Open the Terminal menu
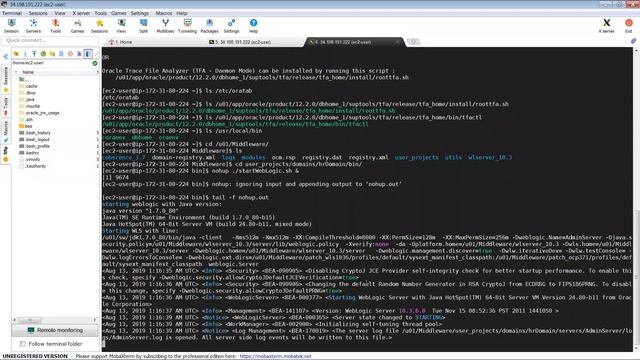 tap(12, 13)
